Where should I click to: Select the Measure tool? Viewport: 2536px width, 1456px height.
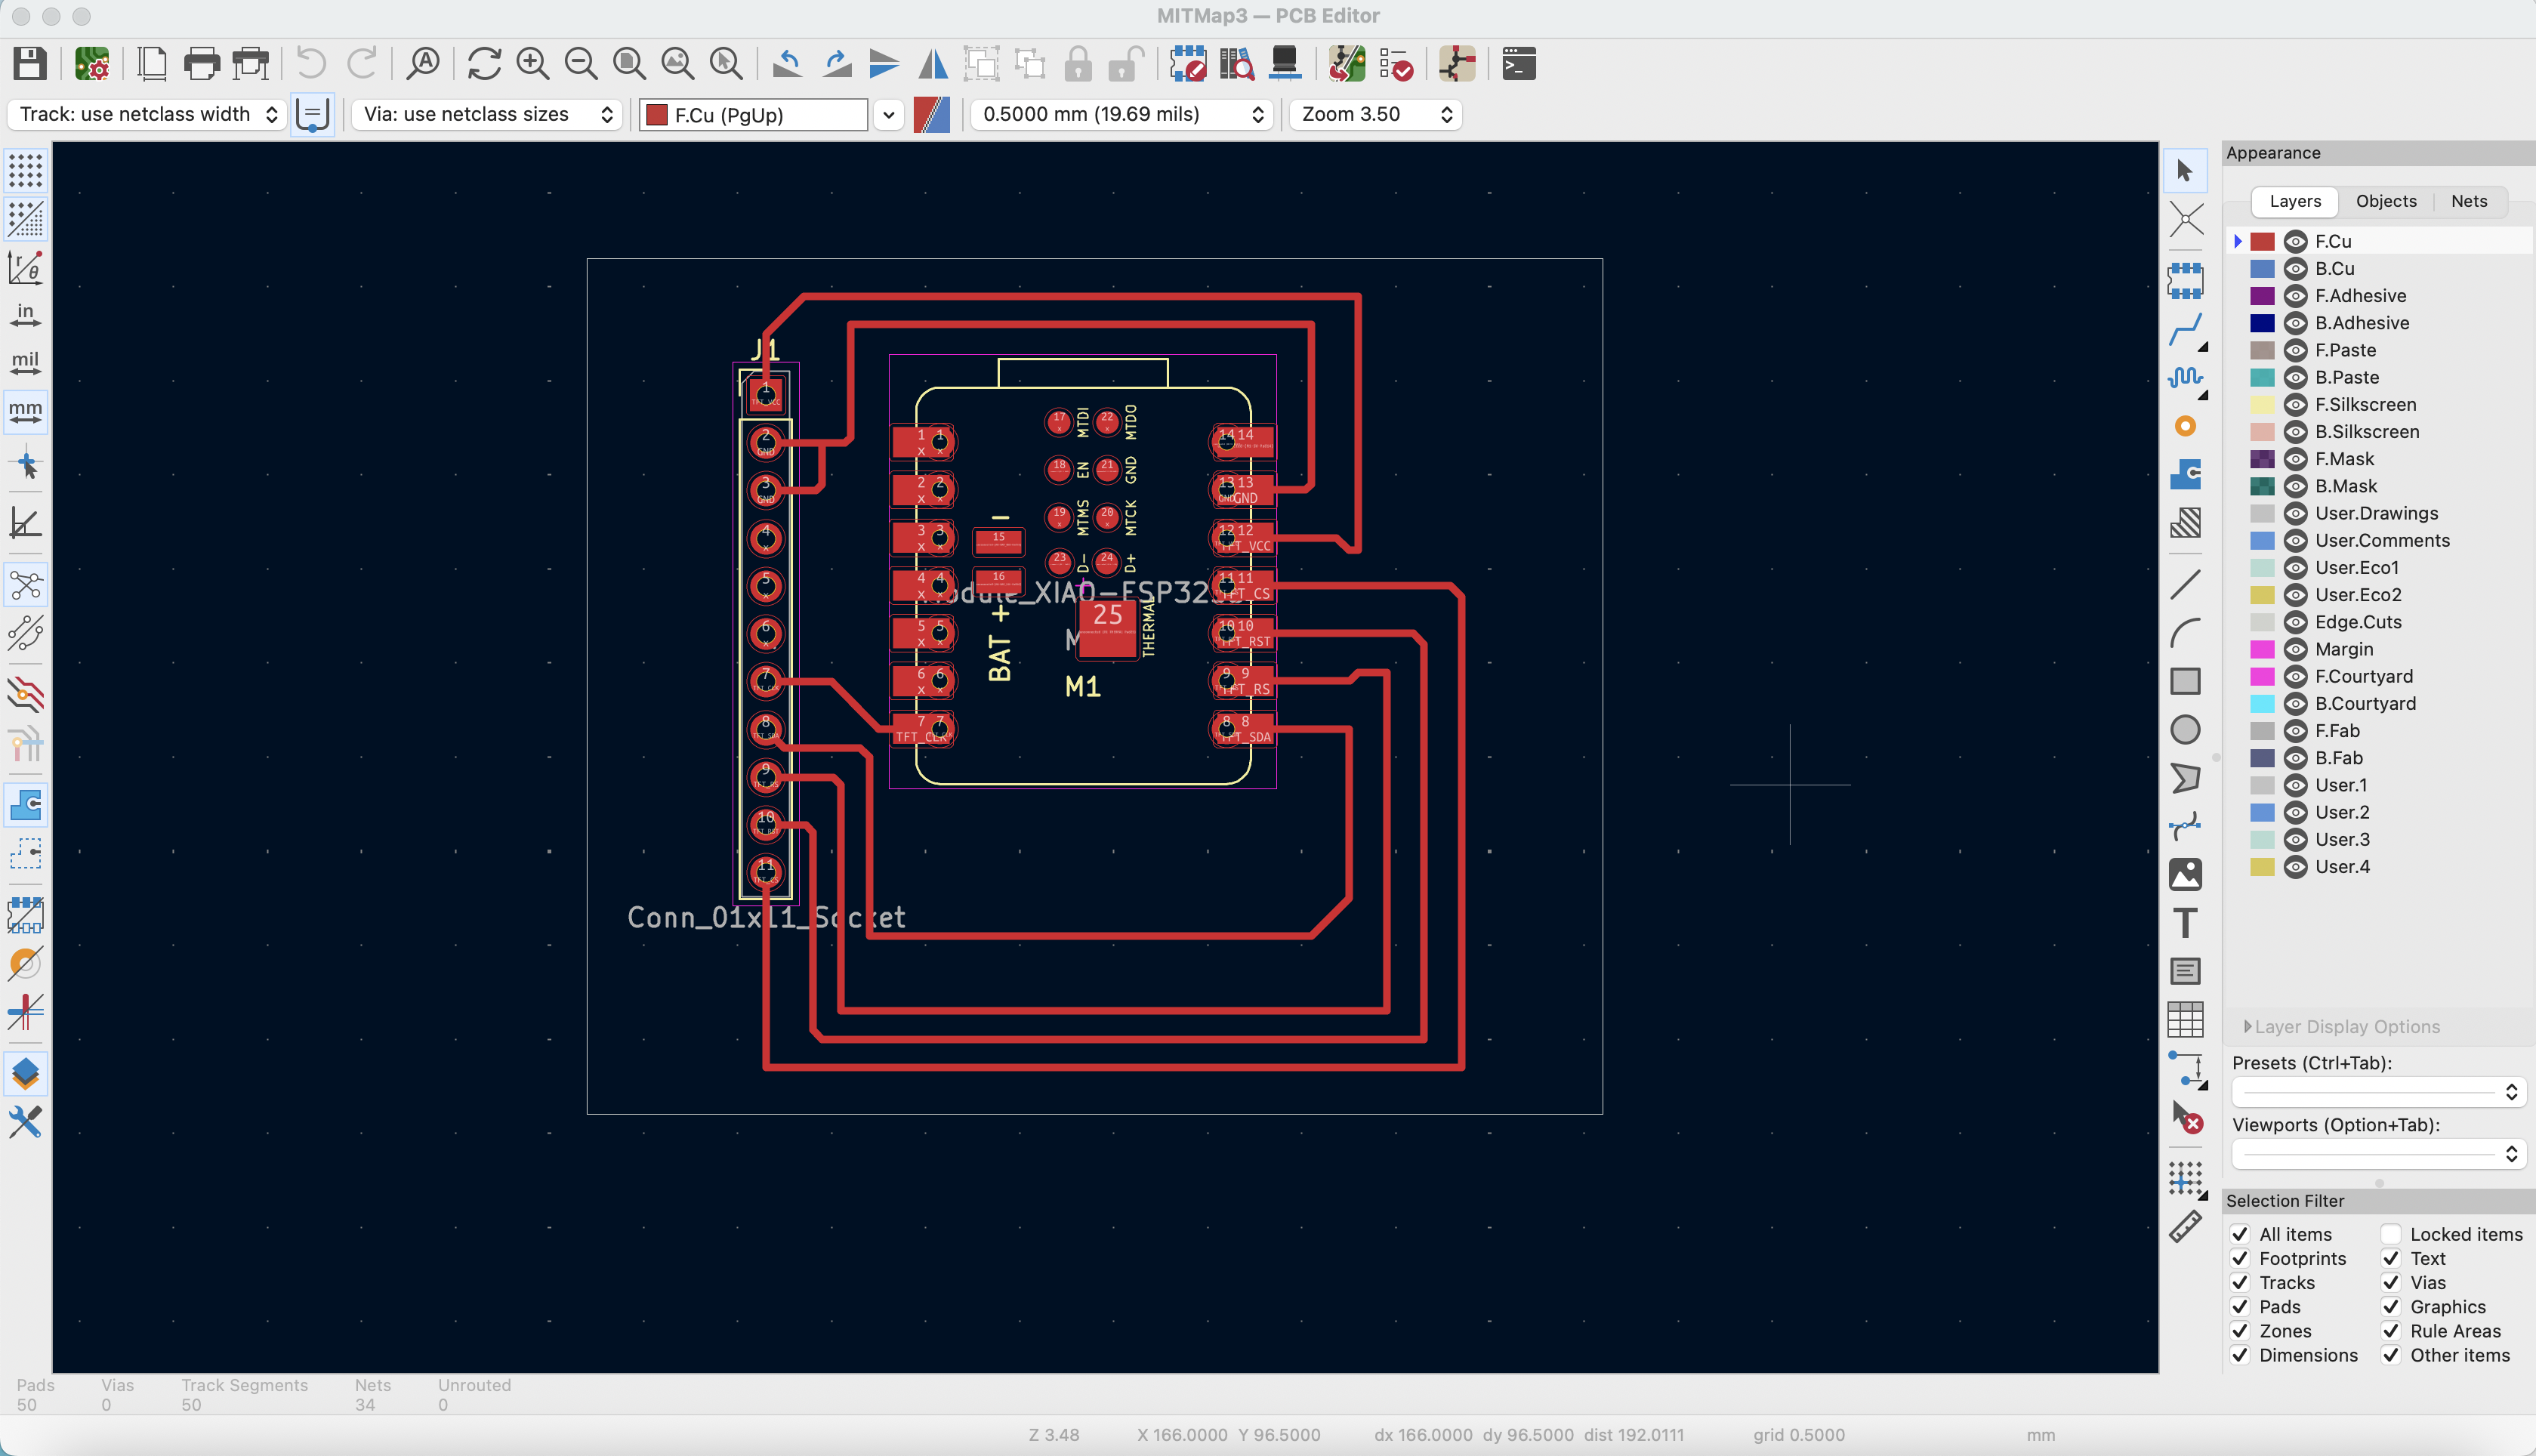2187,1225
